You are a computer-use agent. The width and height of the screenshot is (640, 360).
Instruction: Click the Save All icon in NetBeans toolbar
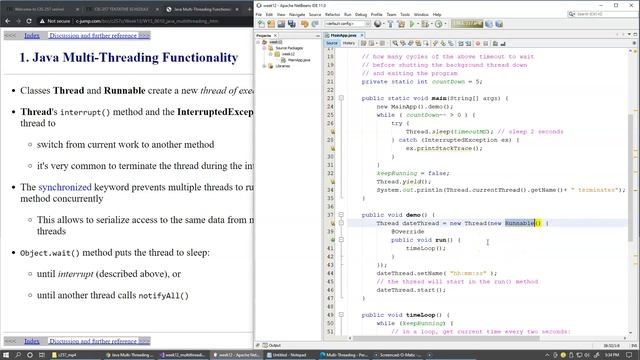[291, 24]
